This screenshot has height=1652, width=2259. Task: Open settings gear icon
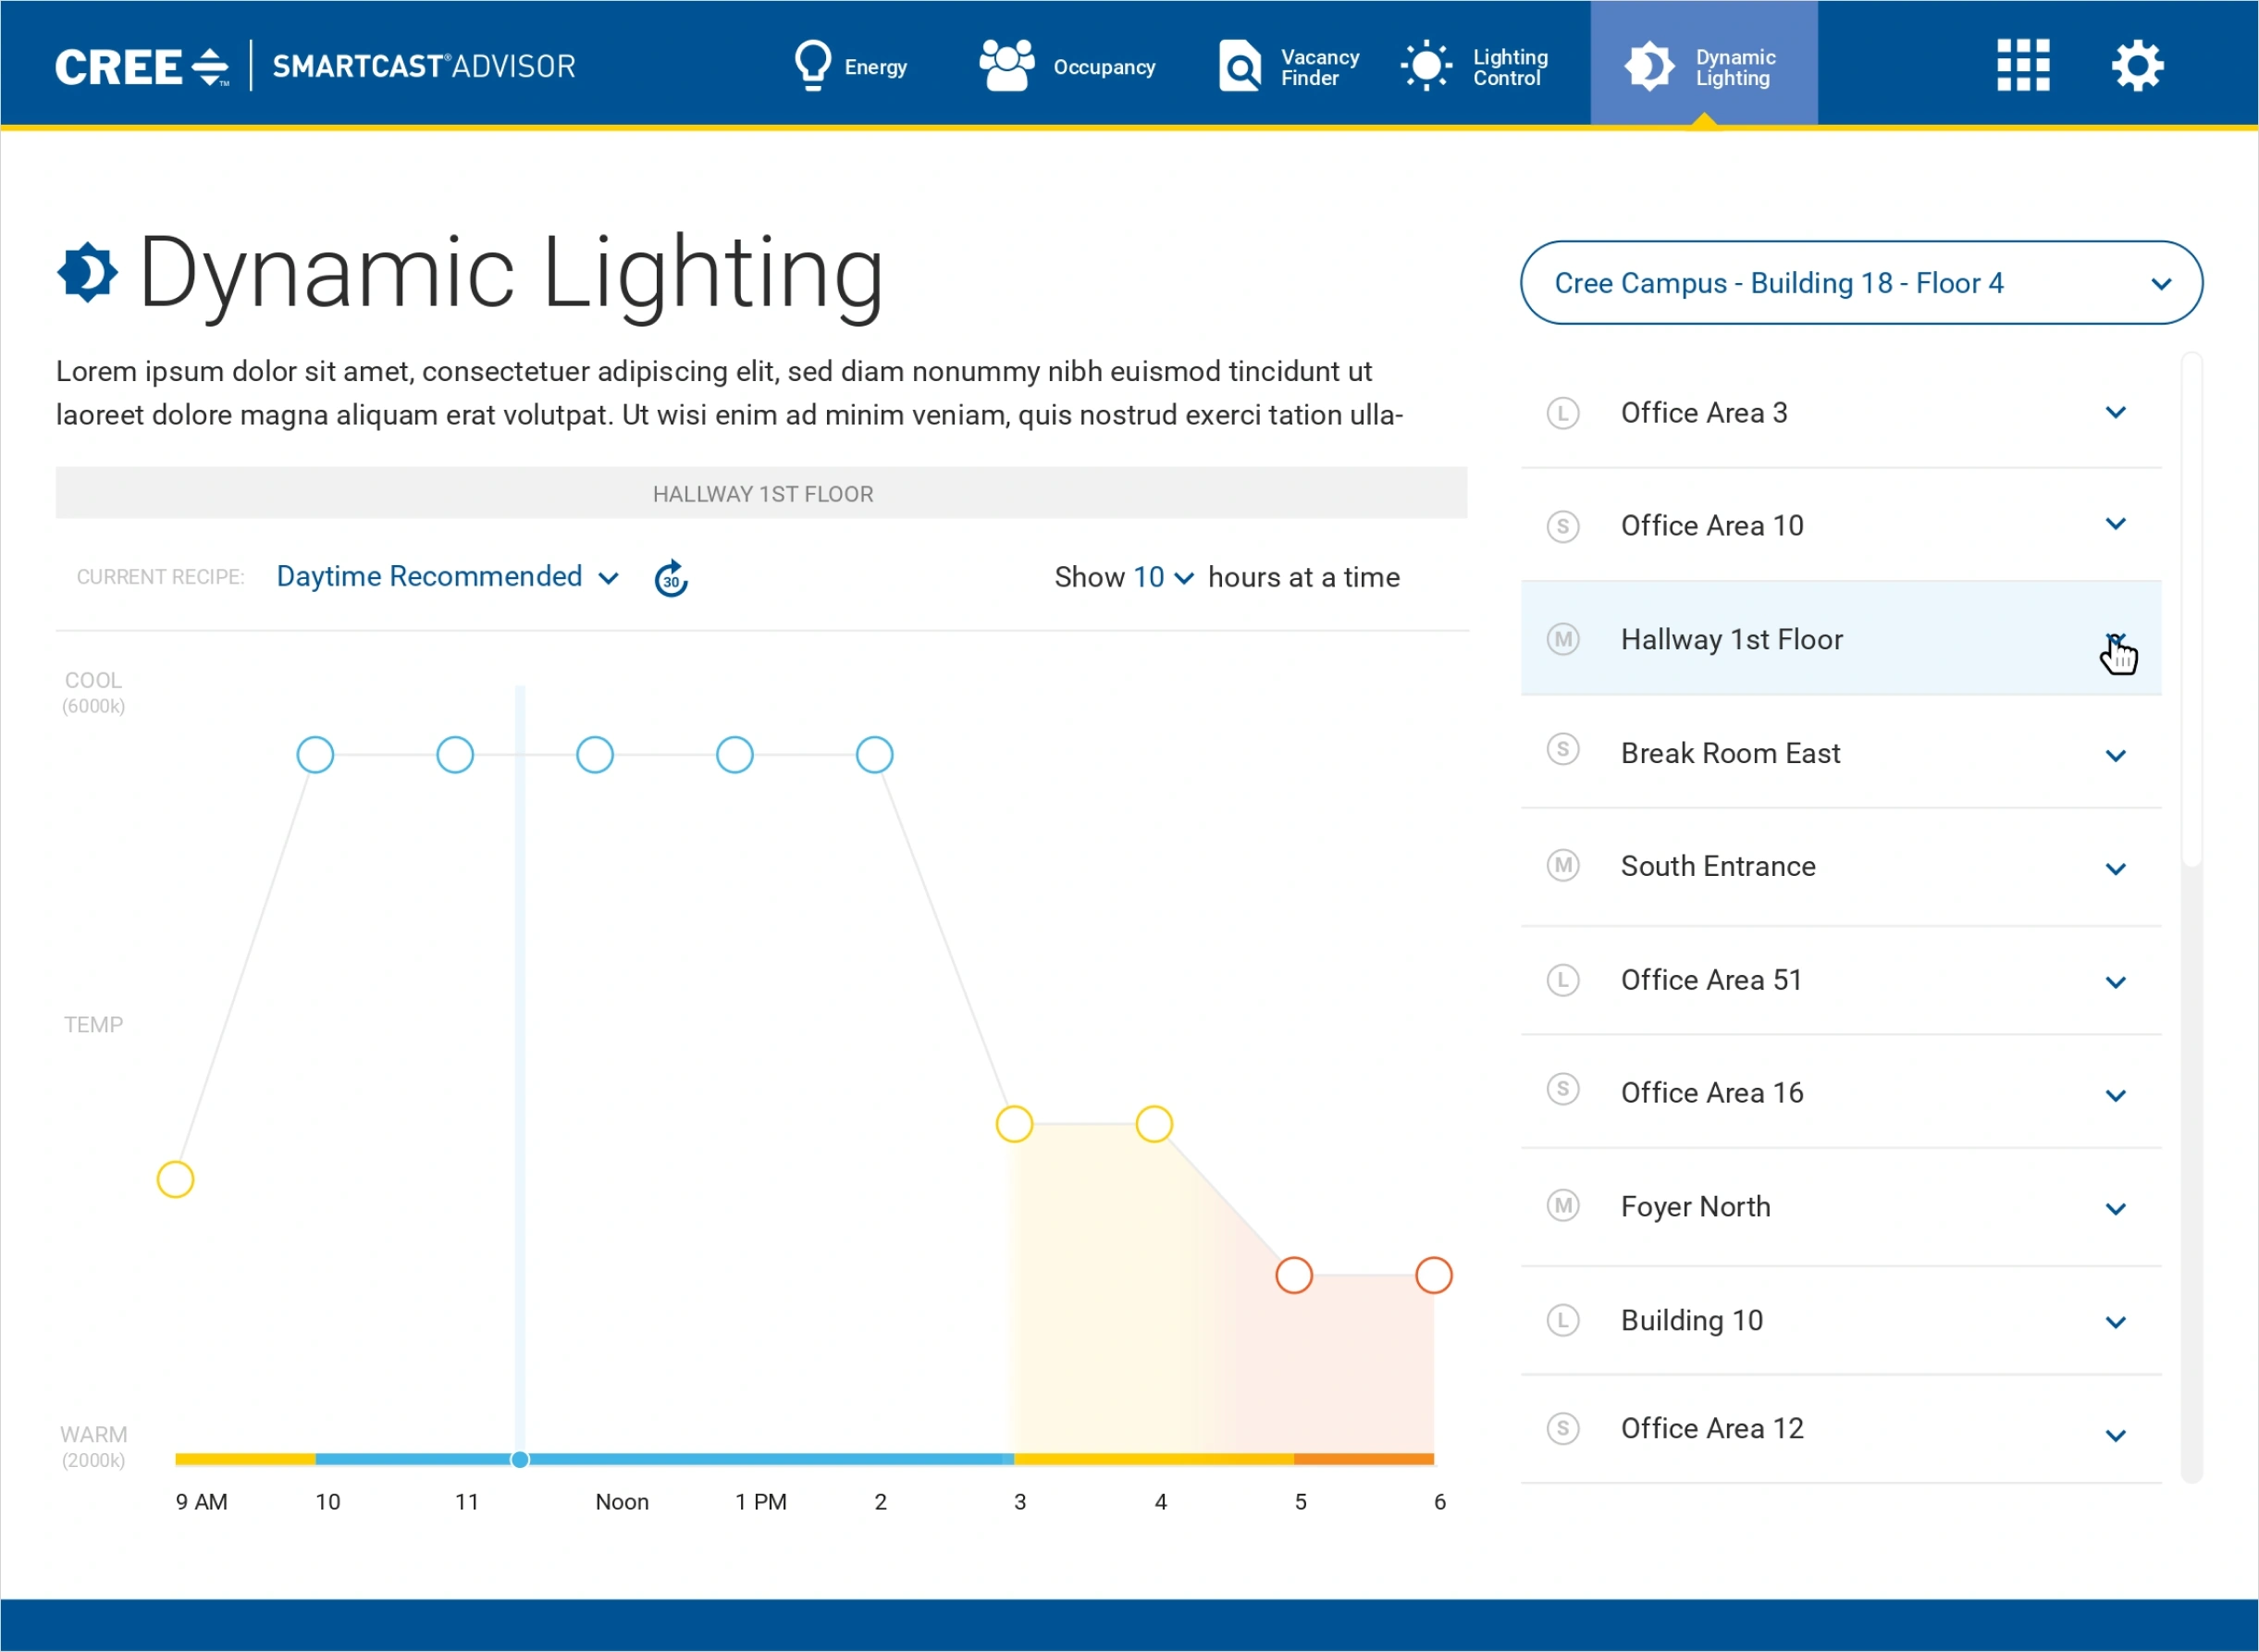pyautogui.click(x=2137, y=66)
